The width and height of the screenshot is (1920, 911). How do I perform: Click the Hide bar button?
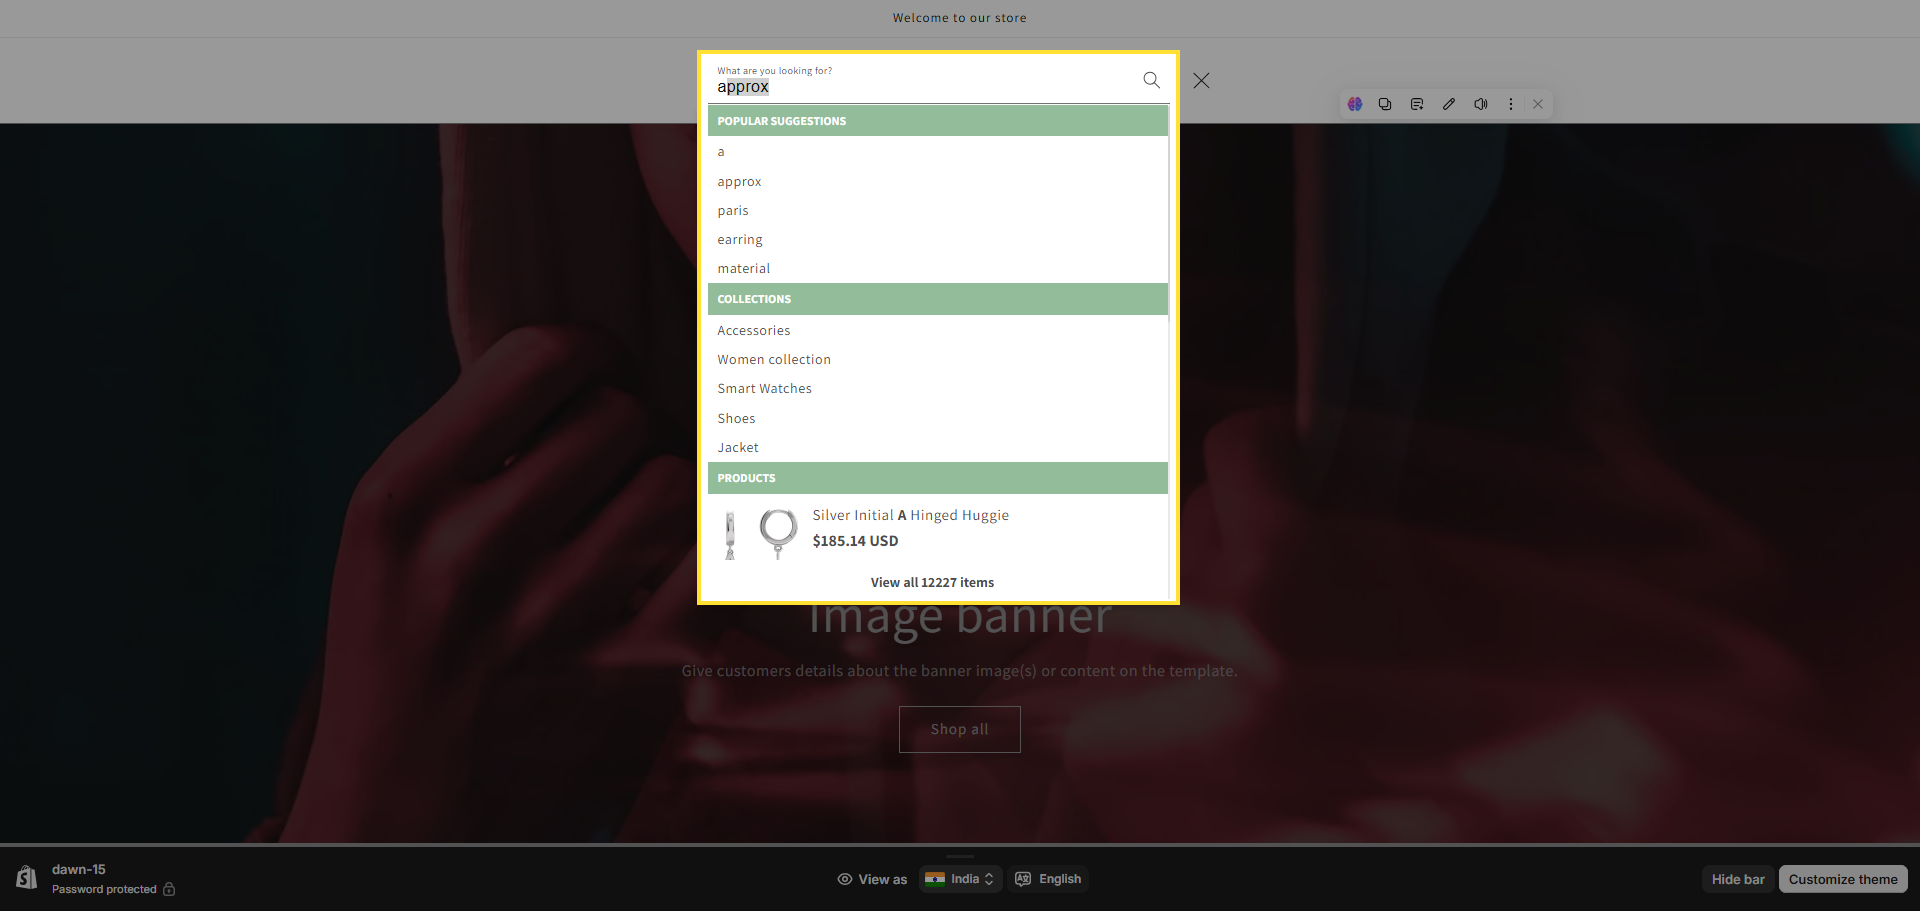click(1737, 879)
